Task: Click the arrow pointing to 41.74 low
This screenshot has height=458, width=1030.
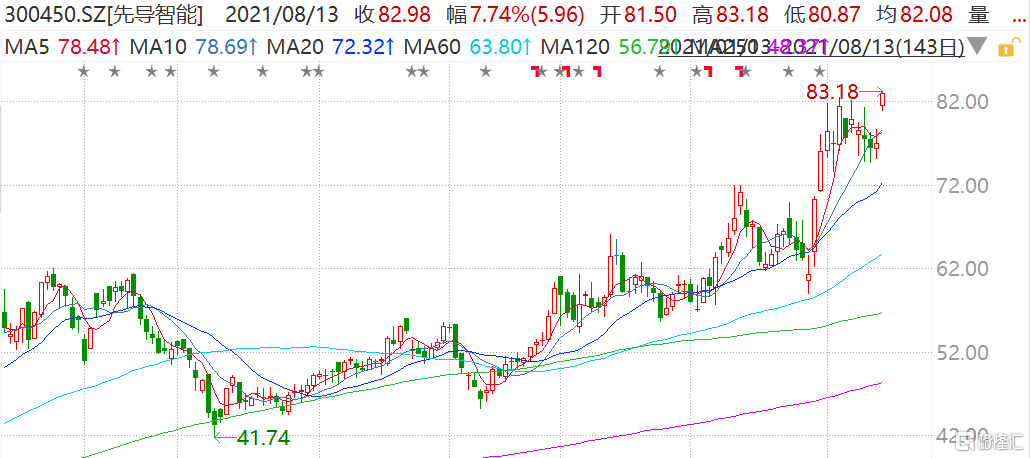Action: click(x=227, y=436)
